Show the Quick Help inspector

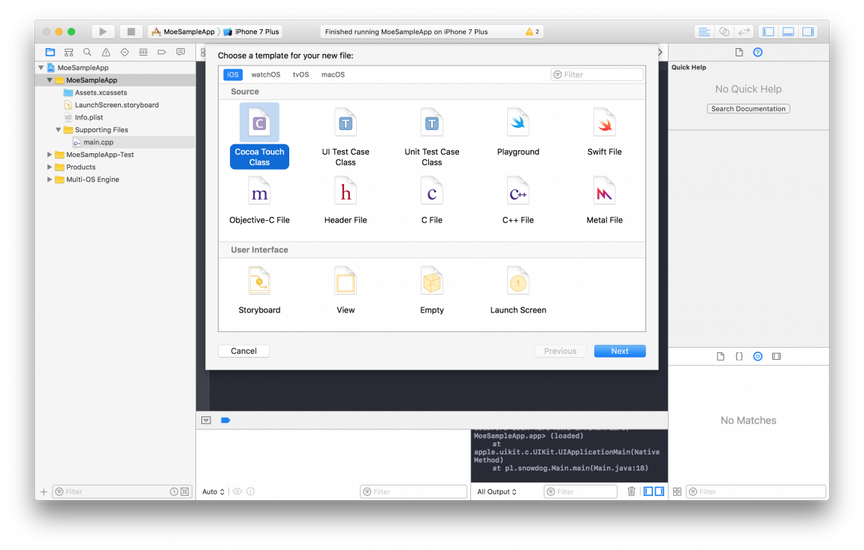[x=758, y=52]
